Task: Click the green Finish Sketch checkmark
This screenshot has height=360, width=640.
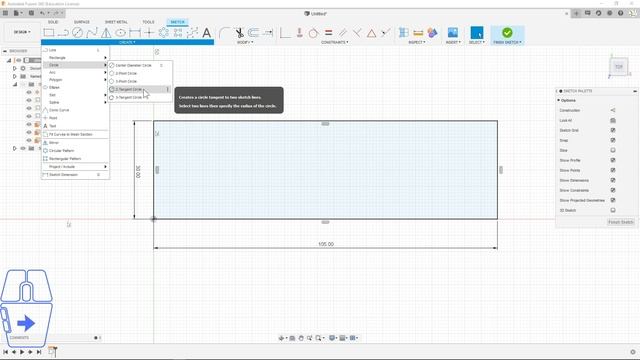Action: pyautogui.click(x=507, y=32)
